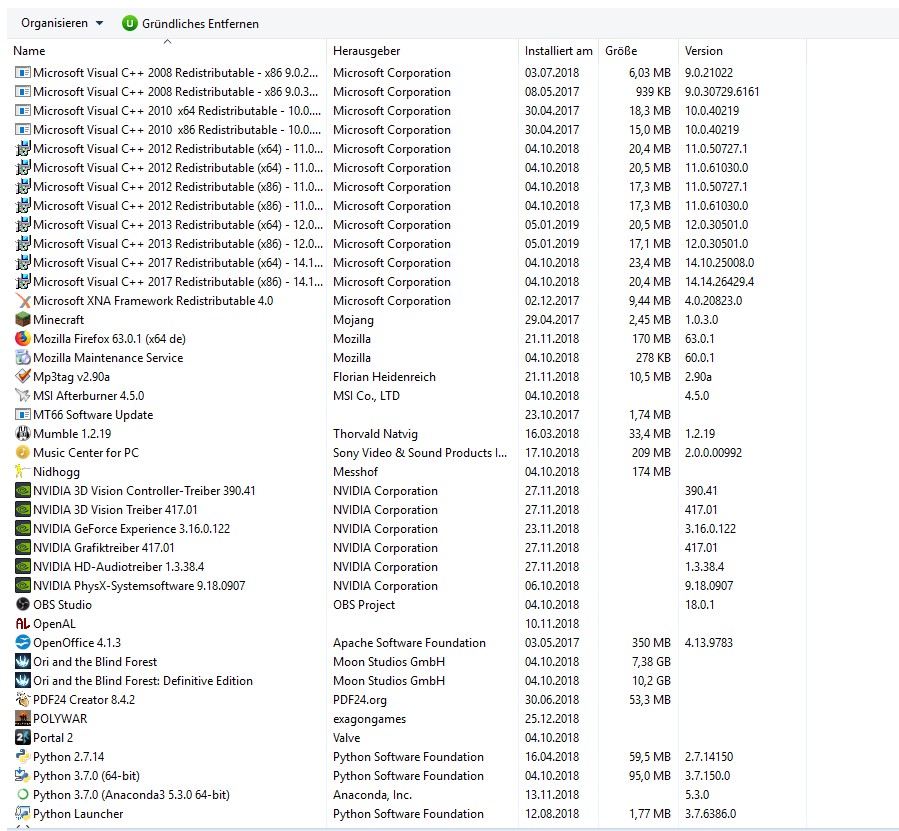899x831 pixels.
Task: Select Python 3.7.0 (Anaconda3 5.3.0 64-bit)
Action: coord(131,794)
